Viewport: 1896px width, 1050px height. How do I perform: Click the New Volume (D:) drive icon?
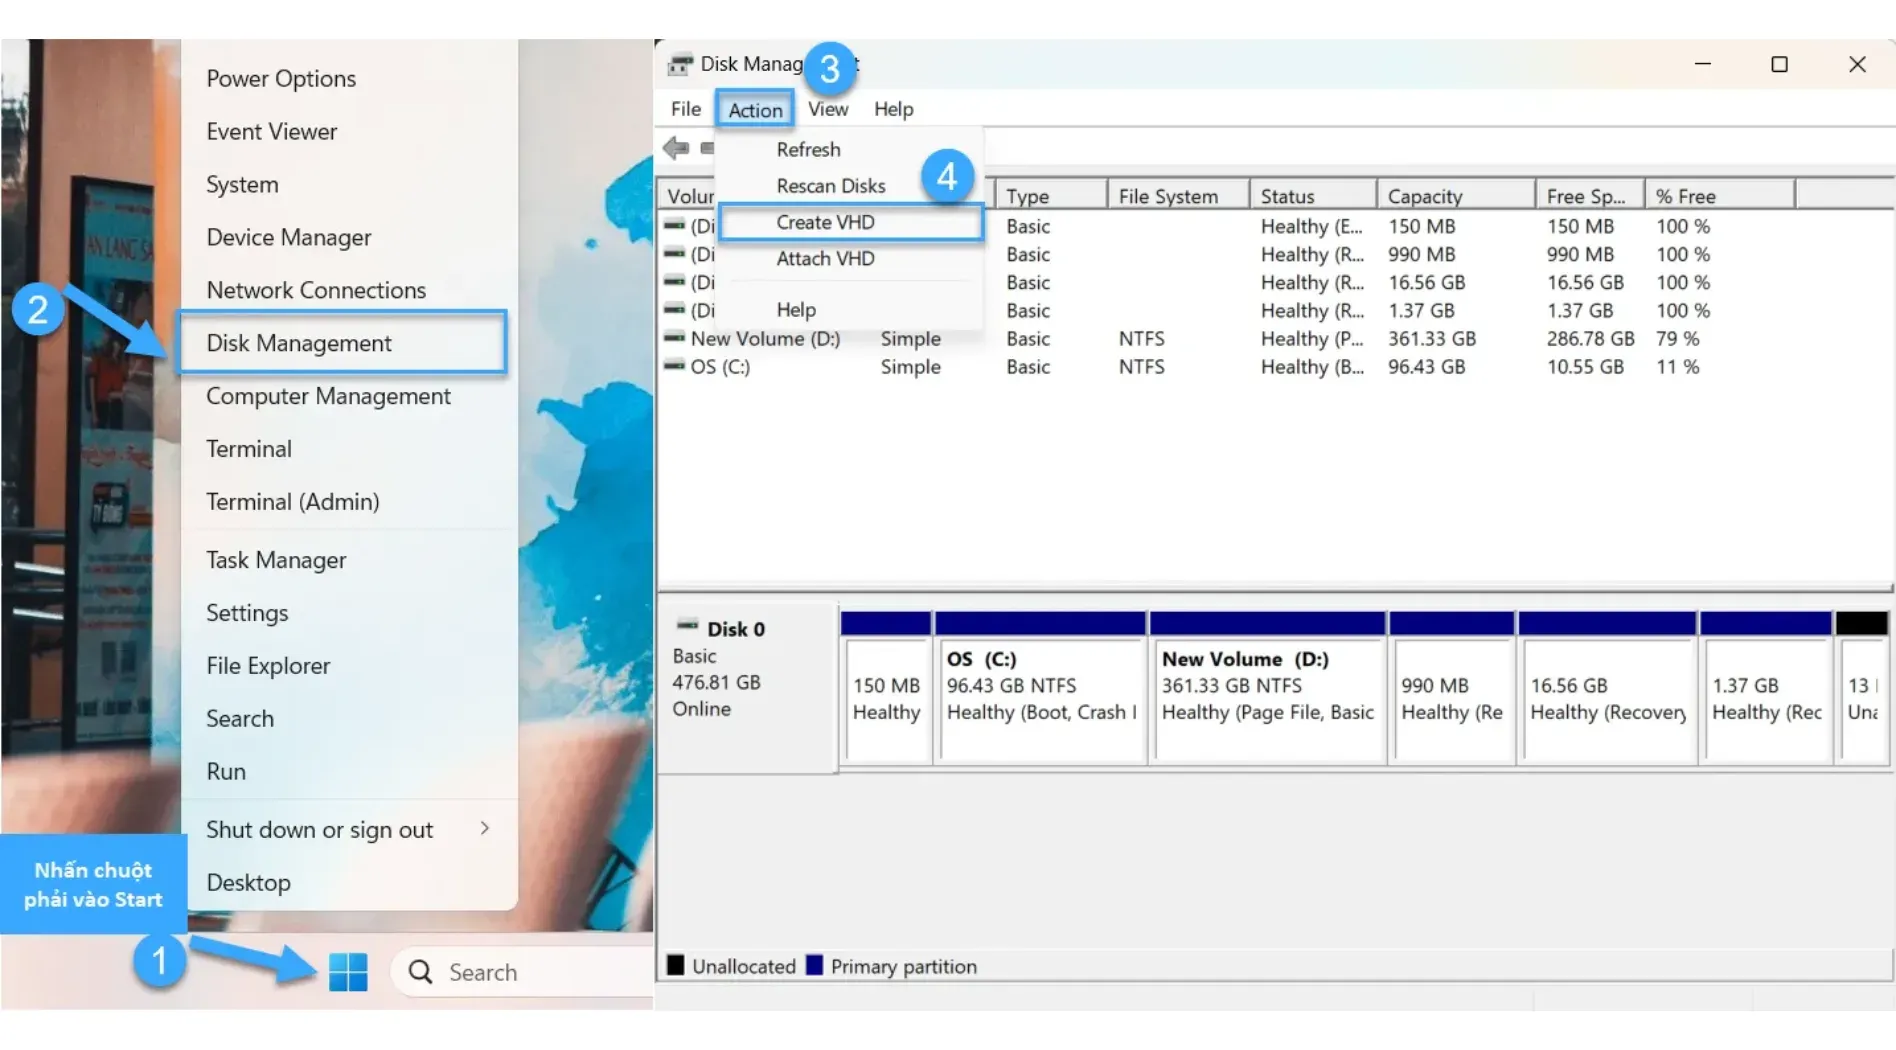pyautogui.click(x=675, y=338)
